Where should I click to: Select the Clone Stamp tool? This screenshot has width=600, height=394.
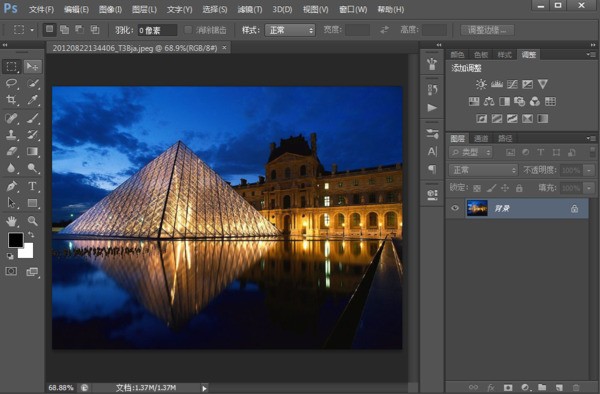coord(11,135)
